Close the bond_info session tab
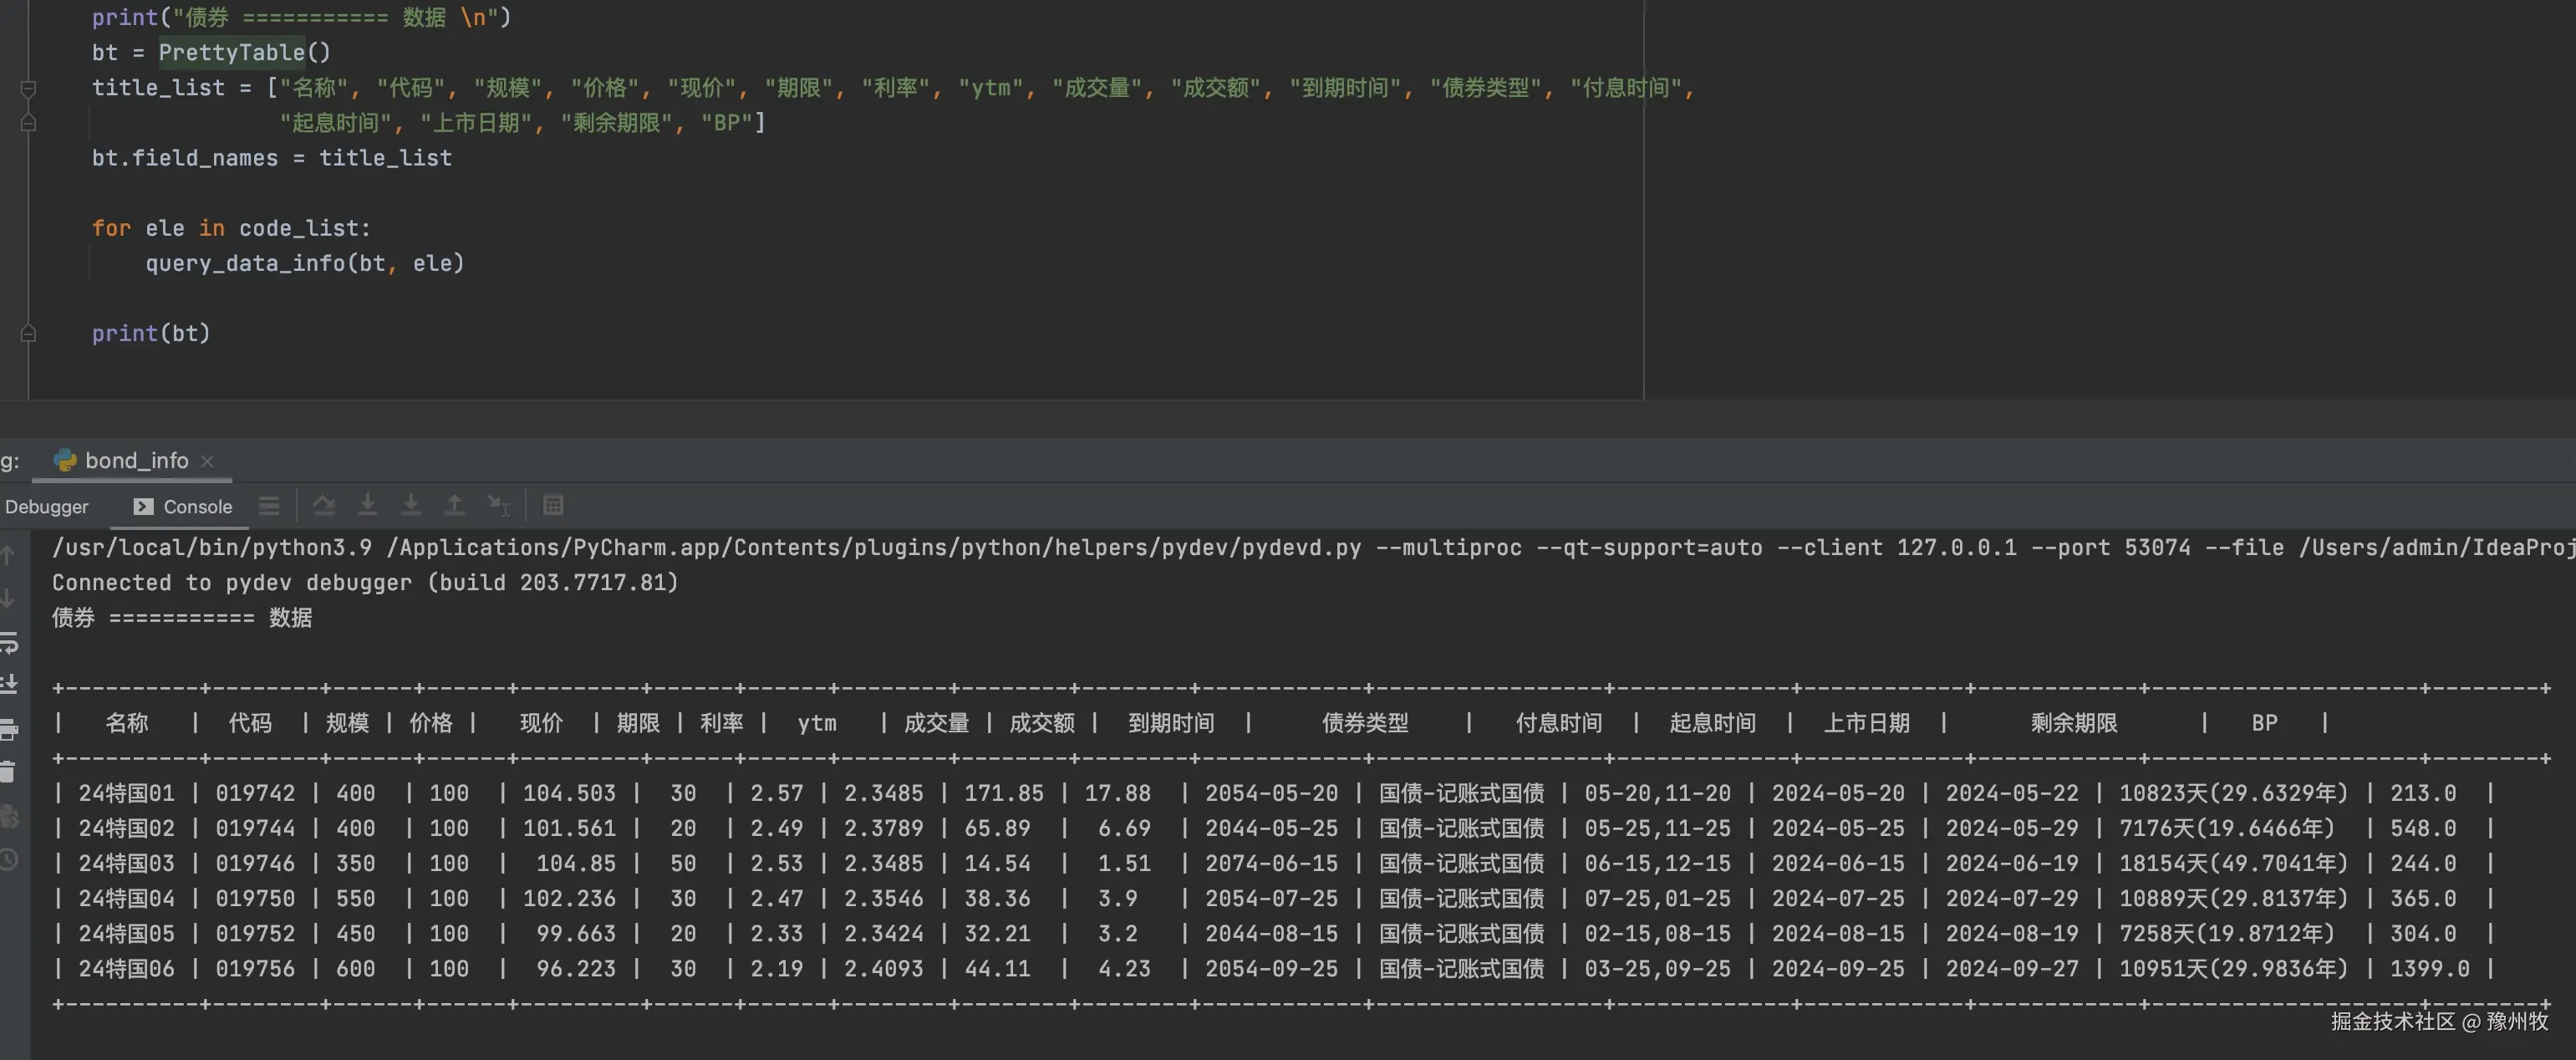The image size is (2576, 1060). 207,461
